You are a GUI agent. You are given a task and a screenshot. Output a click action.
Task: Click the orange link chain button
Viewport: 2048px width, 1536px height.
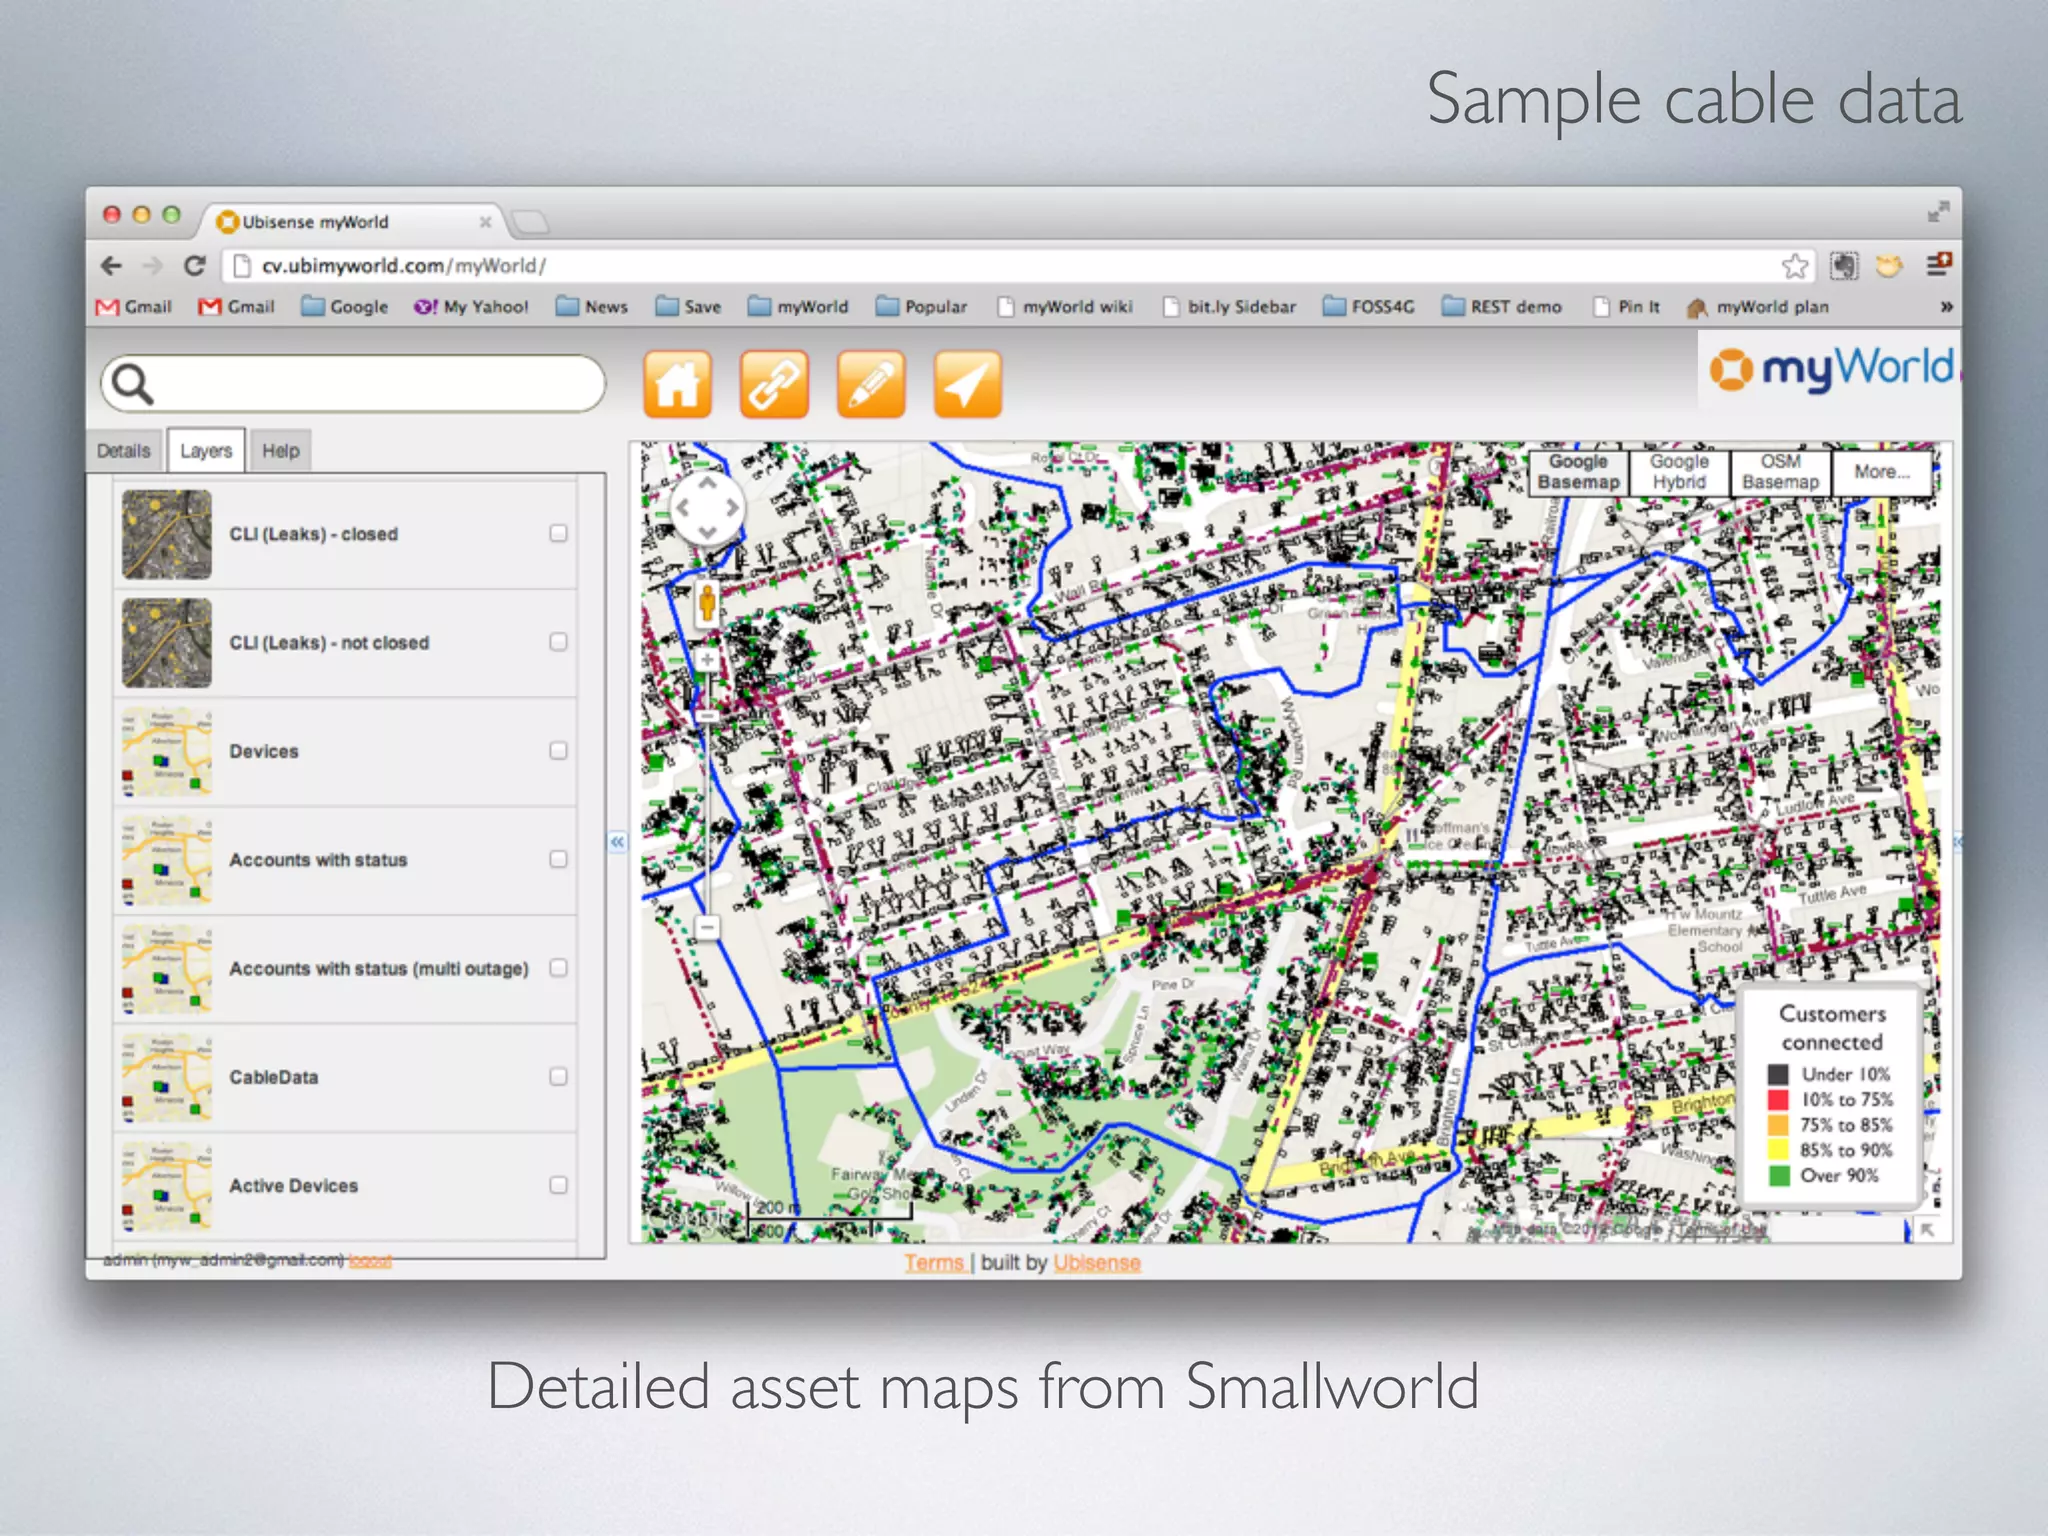[774, 384]
